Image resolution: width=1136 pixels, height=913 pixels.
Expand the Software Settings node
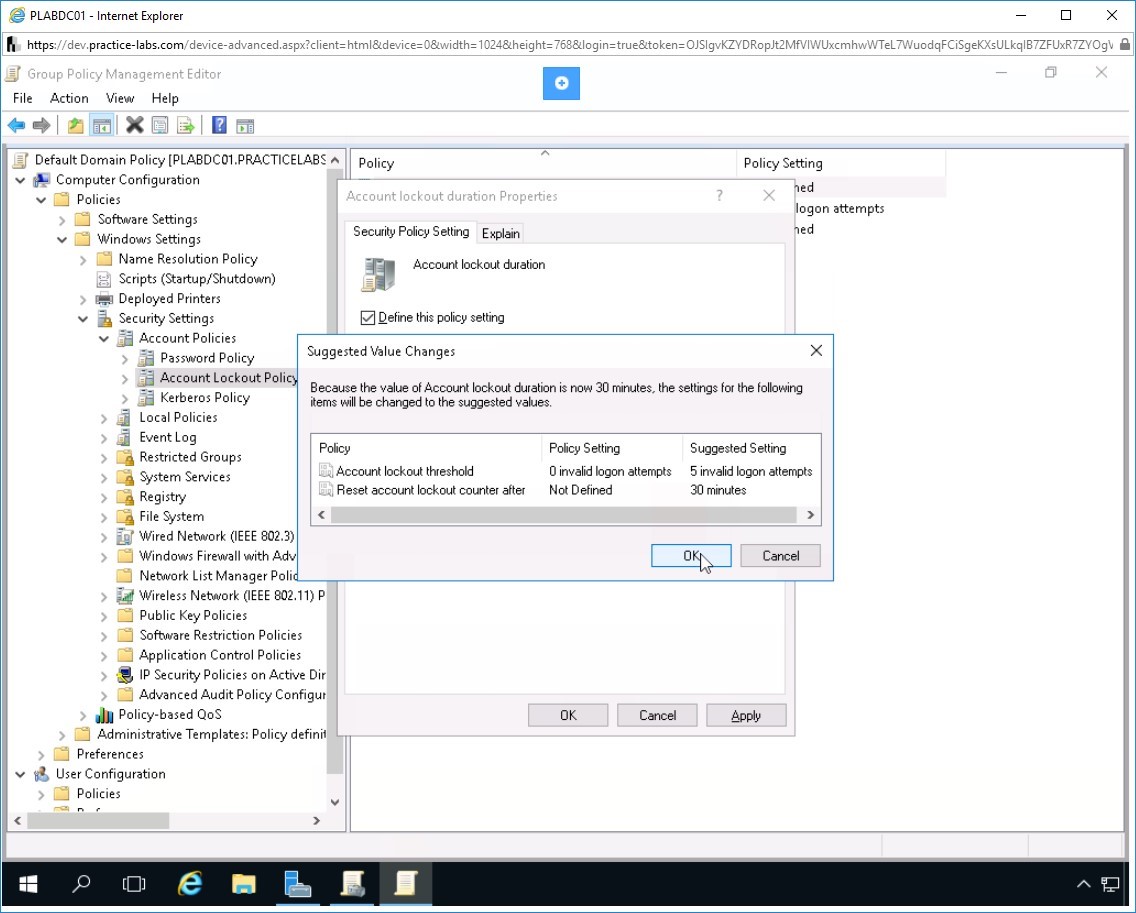(x=62, y=220)
